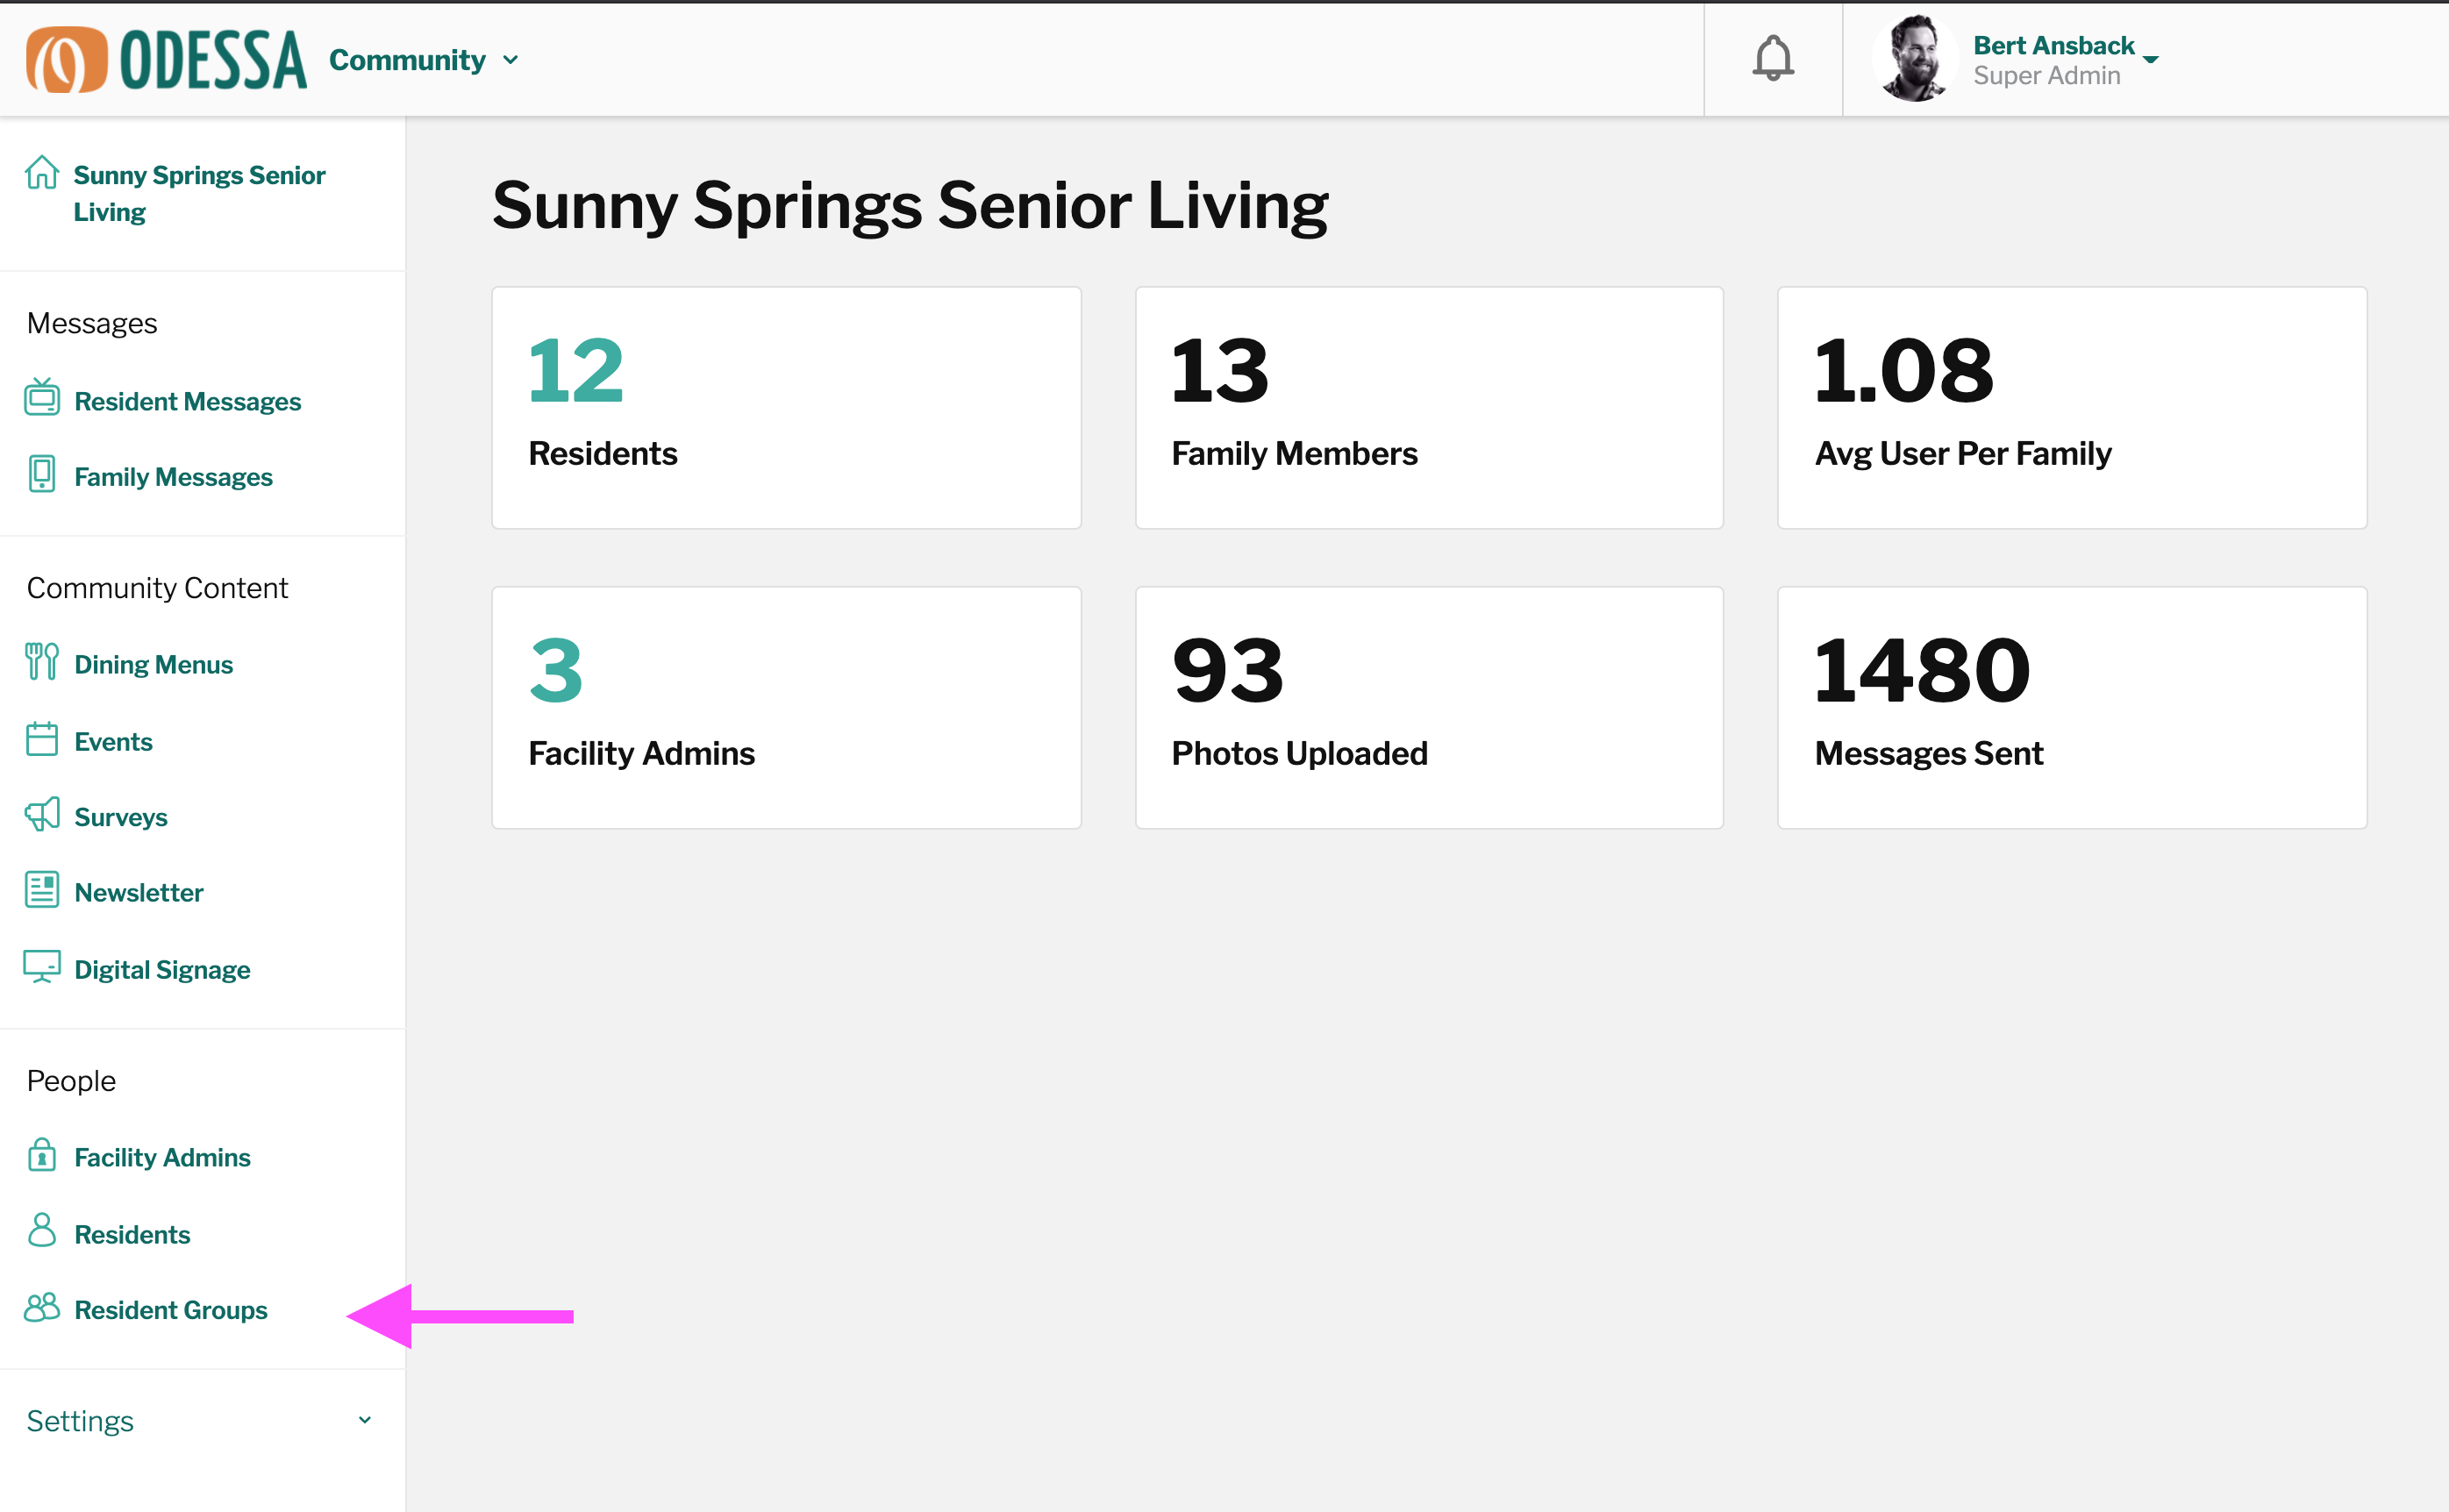The image size is (2449, 1512).
Task: Click the 13 Family Members card
Action: [x=1429, y=408]
